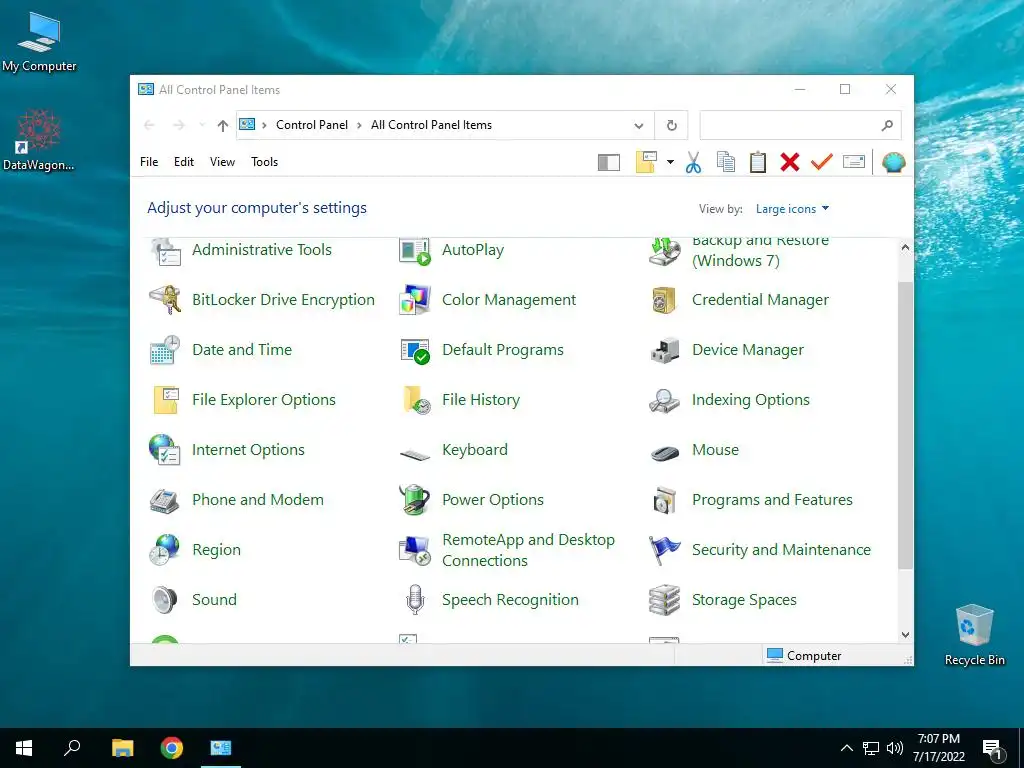Select the My Computer desktop icon
Viewport: 1024px width, 768px height.
pos(39,42)
